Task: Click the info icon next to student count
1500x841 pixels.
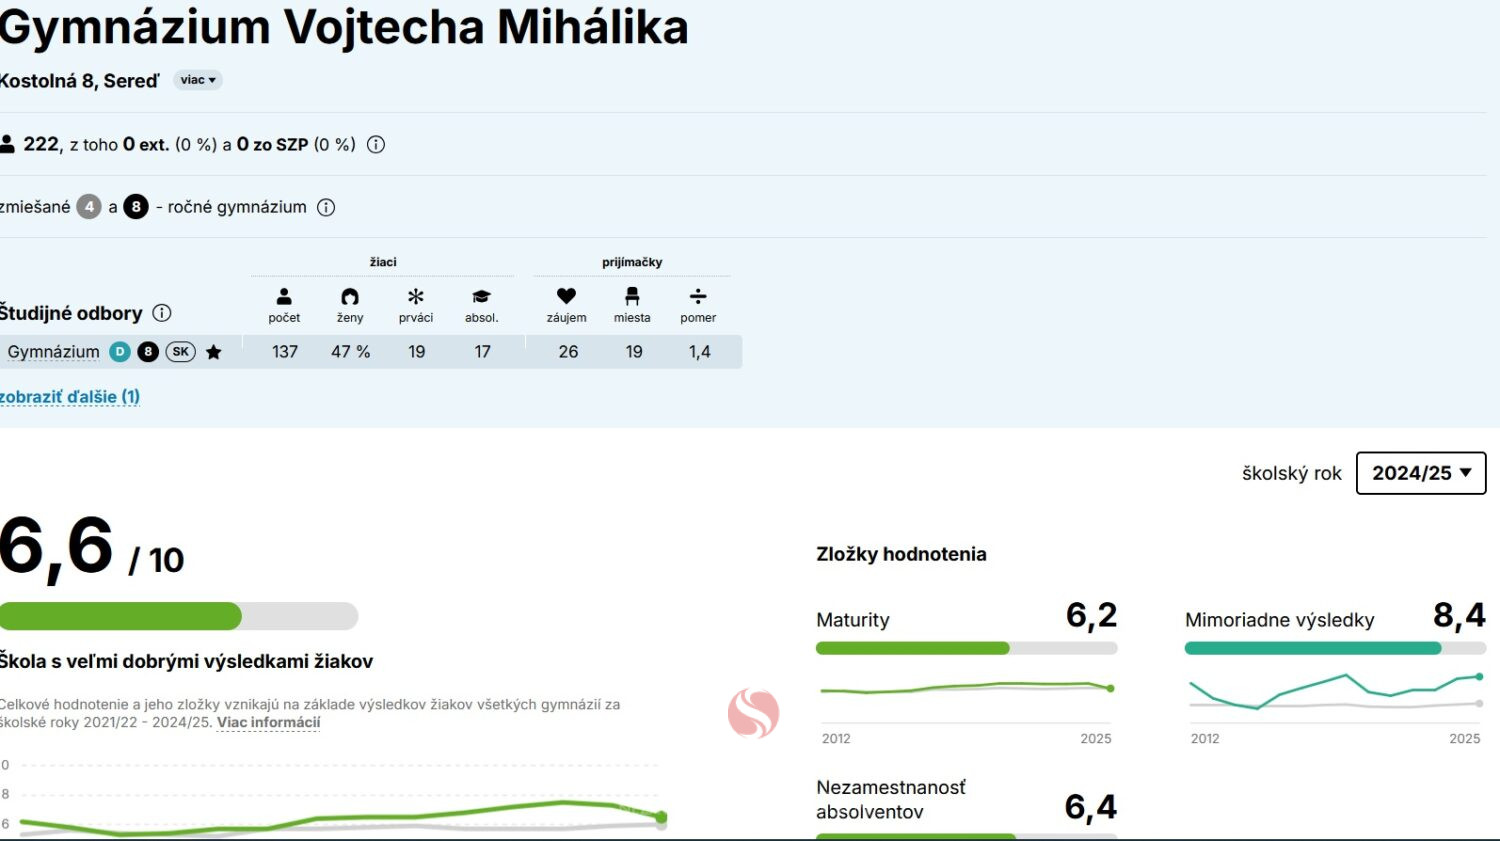Action: [376, 144]
